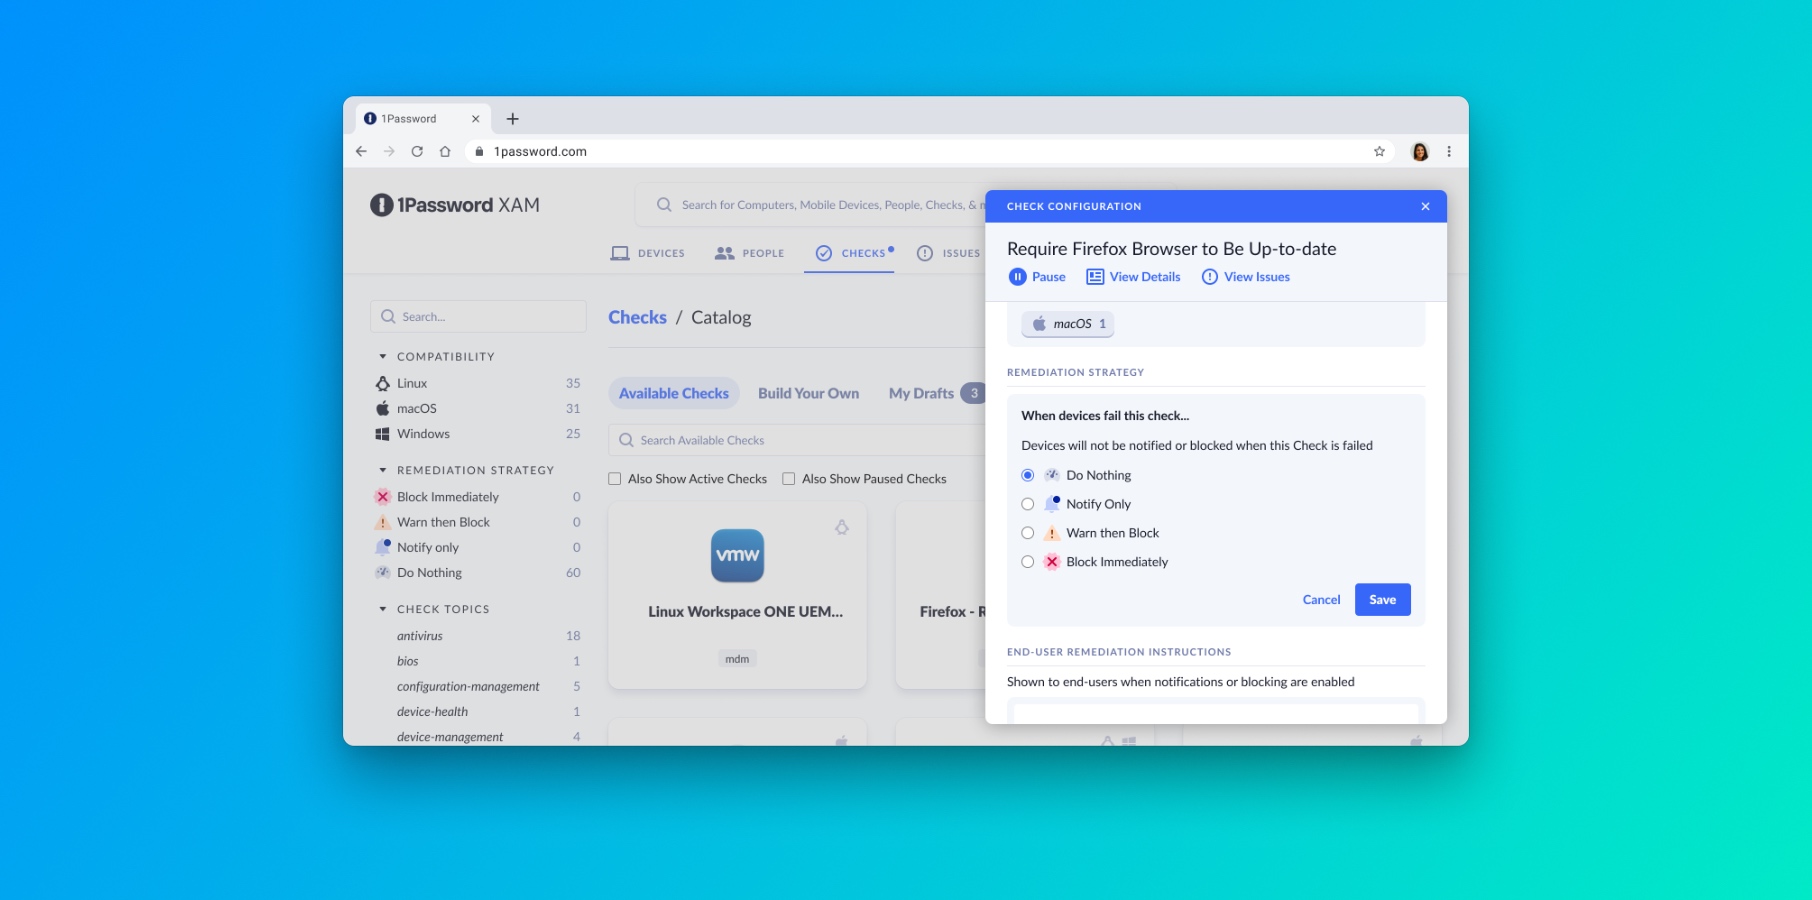Go back with browser back arrow
Screen dimensions: 1812x900
361,152
